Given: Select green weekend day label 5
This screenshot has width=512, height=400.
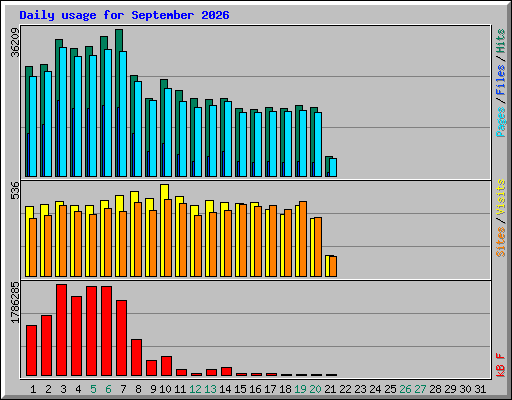Looking at the screenshot, I should click(x=93, y=389).
